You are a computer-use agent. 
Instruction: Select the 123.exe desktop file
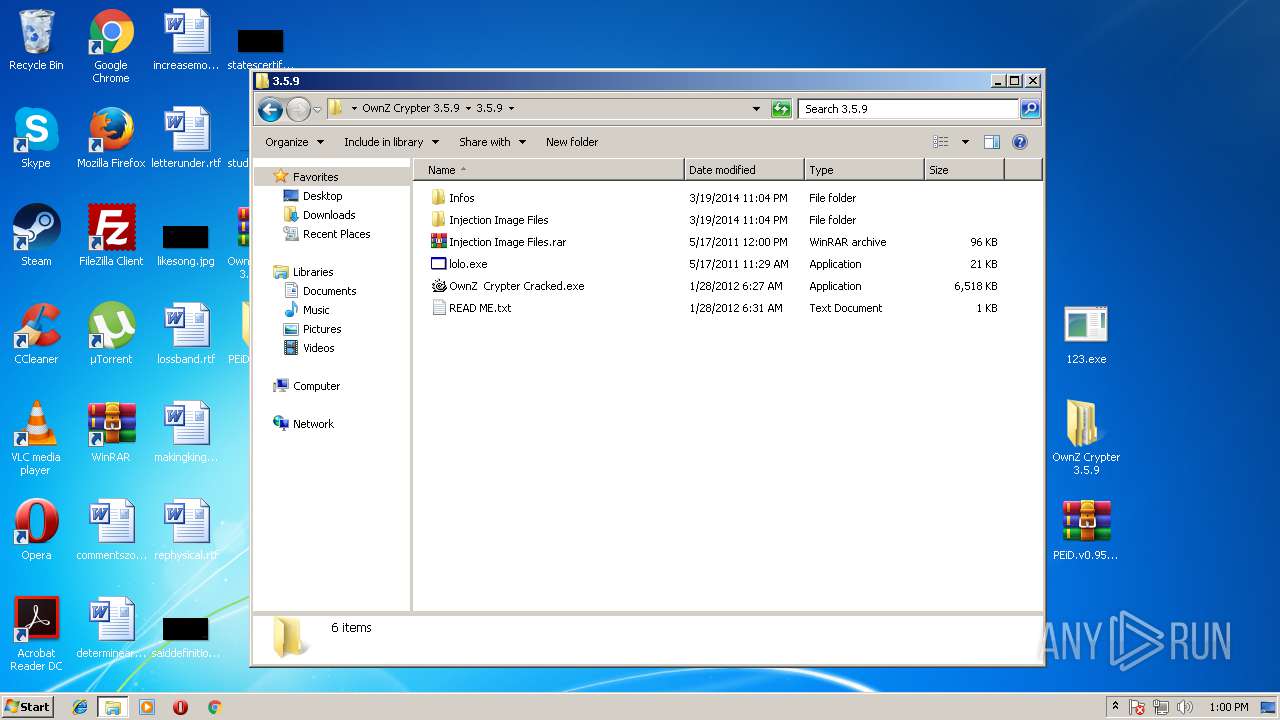pos(1086,335)
